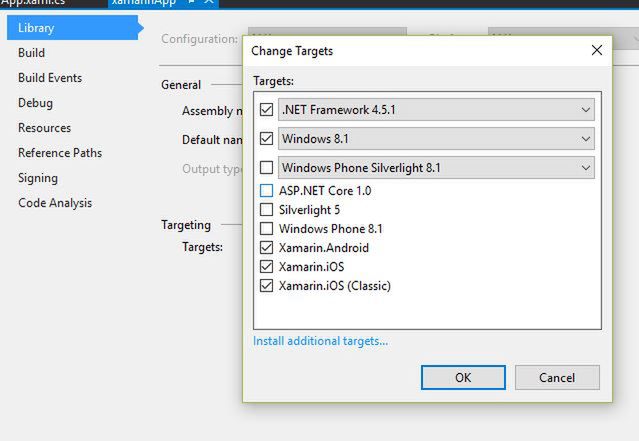639x441 pixels.
Task: Enable Windows Phone Silverlight 8.1 checkbox
Action: point(267,167)
